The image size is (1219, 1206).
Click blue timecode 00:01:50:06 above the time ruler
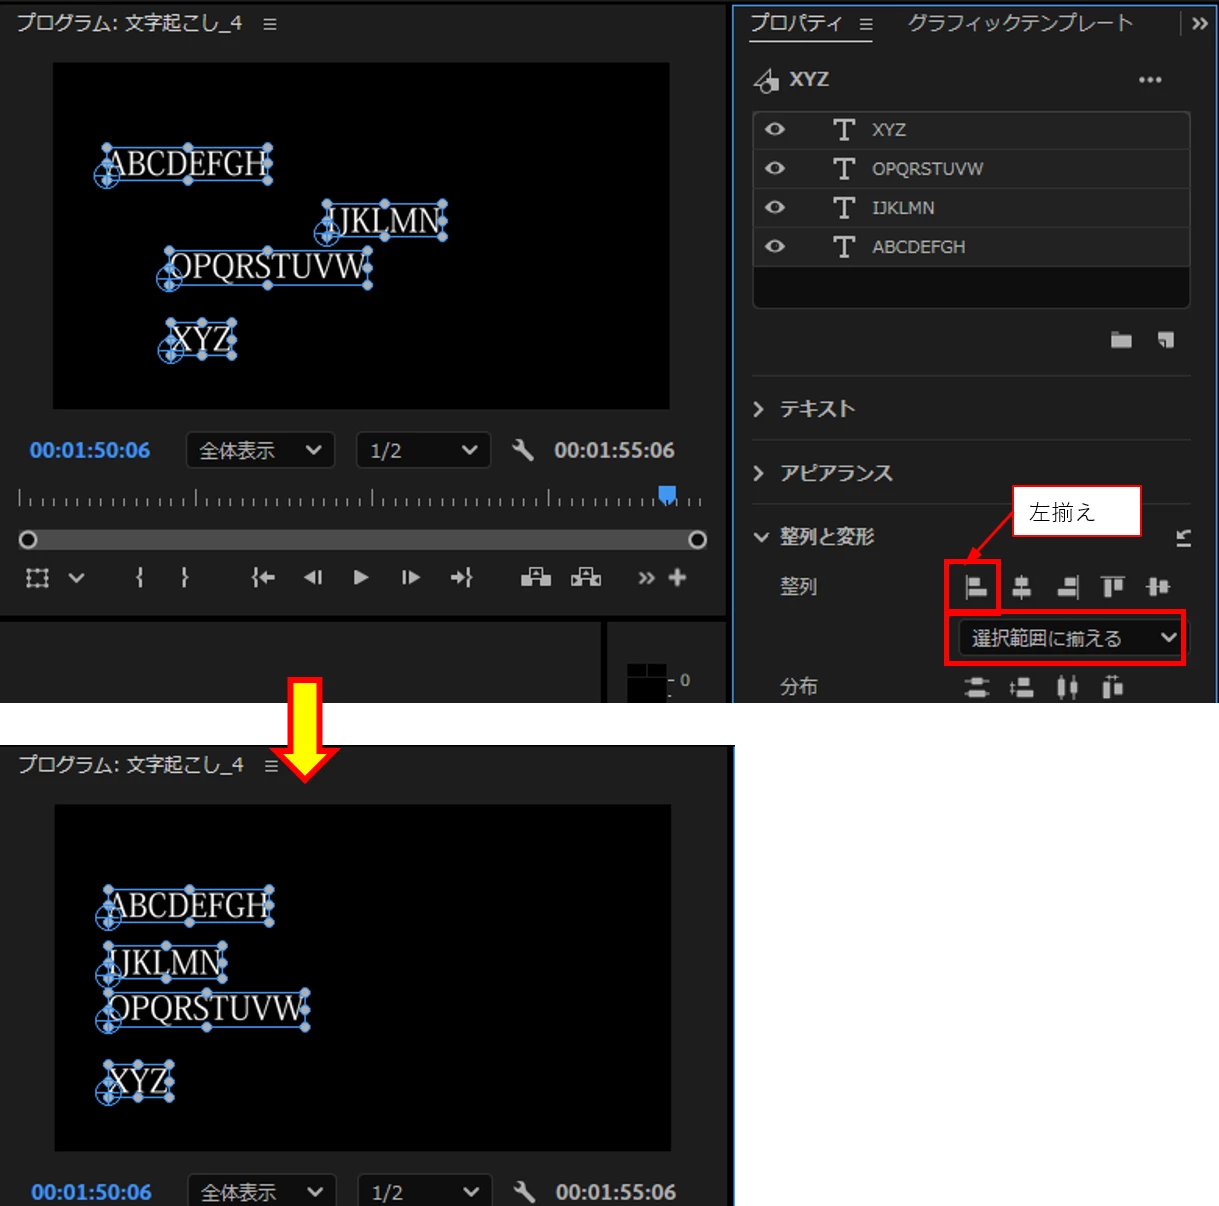click(x=90, y=451)
